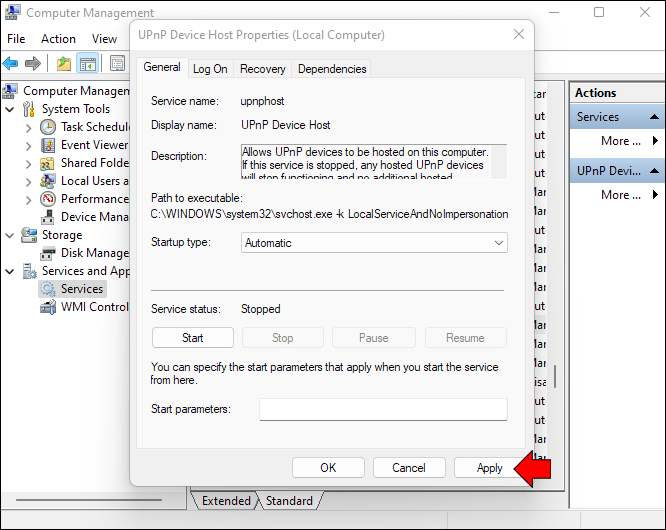Open the File menu
Image resolution: width=666 pixels, height=530 pixels.
pos(16,39)
